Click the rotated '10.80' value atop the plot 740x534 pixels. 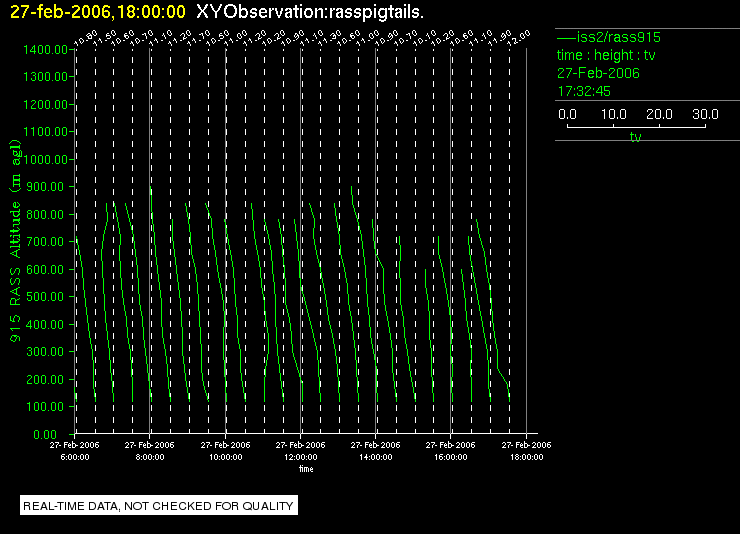point(86,38)
